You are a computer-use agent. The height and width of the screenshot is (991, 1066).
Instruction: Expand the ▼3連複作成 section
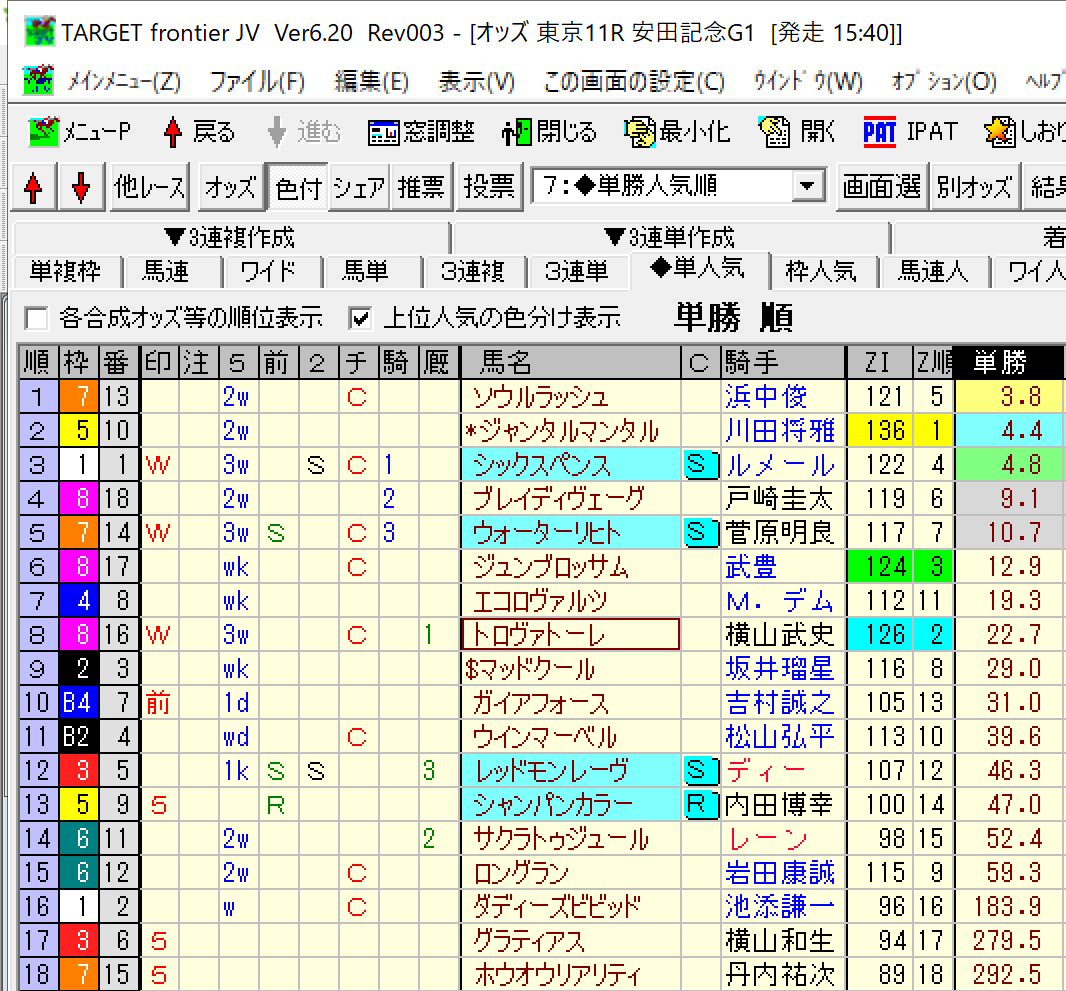(231, 238)
